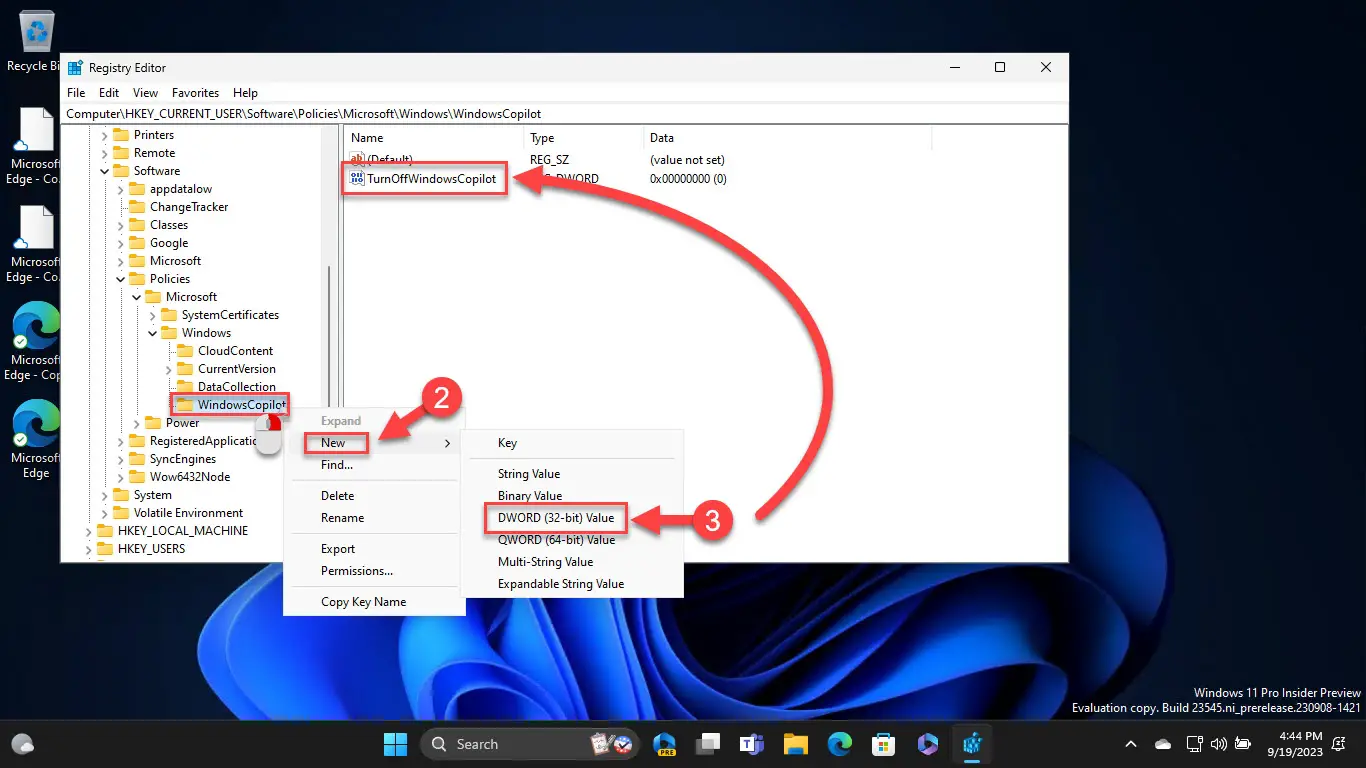The width and height of the screenshot is (1366, 768).
Task: Click the registry path address bar
Action: coord(564,114)
